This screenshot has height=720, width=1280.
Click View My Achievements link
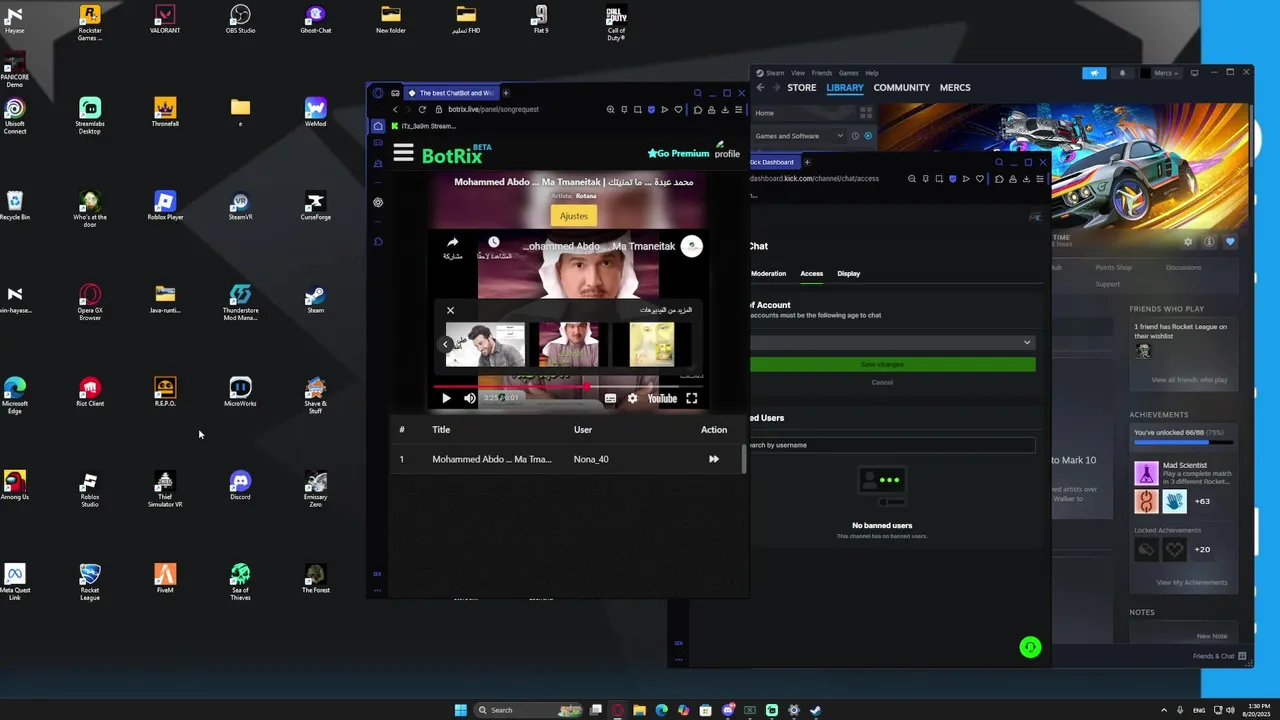(x=1192, y=582)
